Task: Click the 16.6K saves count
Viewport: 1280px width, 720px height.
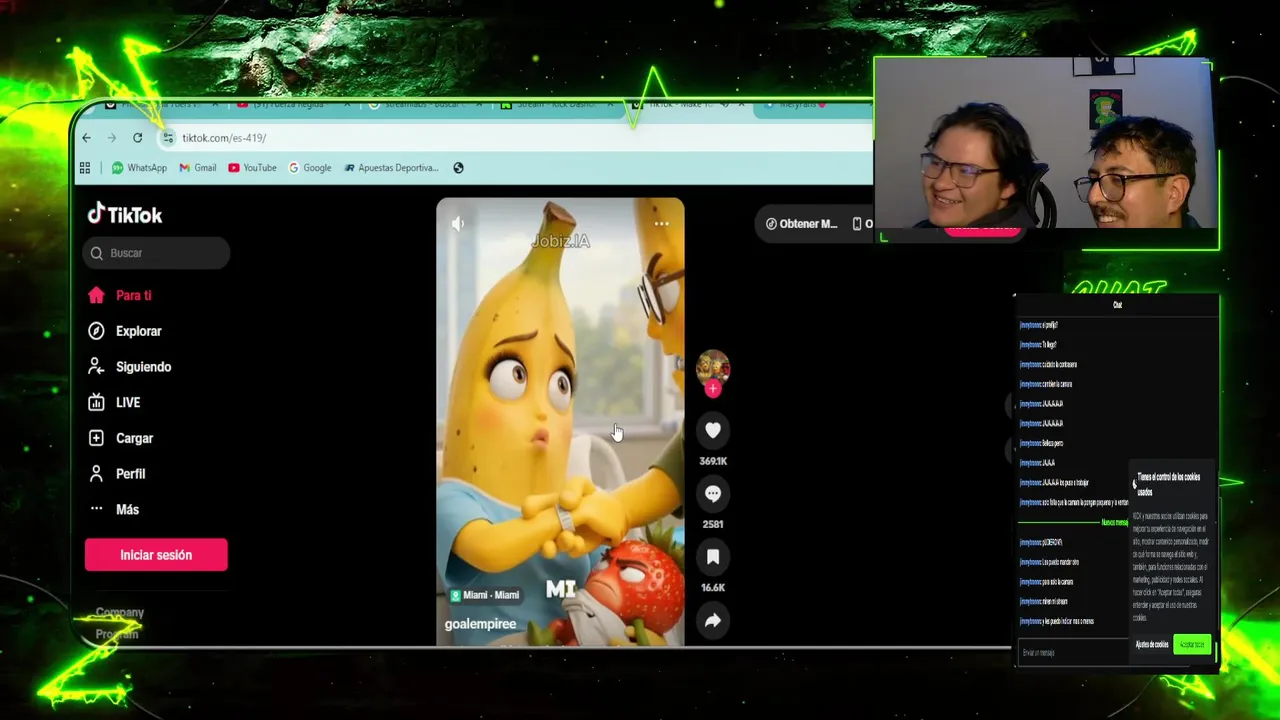Action: point(713,588)
